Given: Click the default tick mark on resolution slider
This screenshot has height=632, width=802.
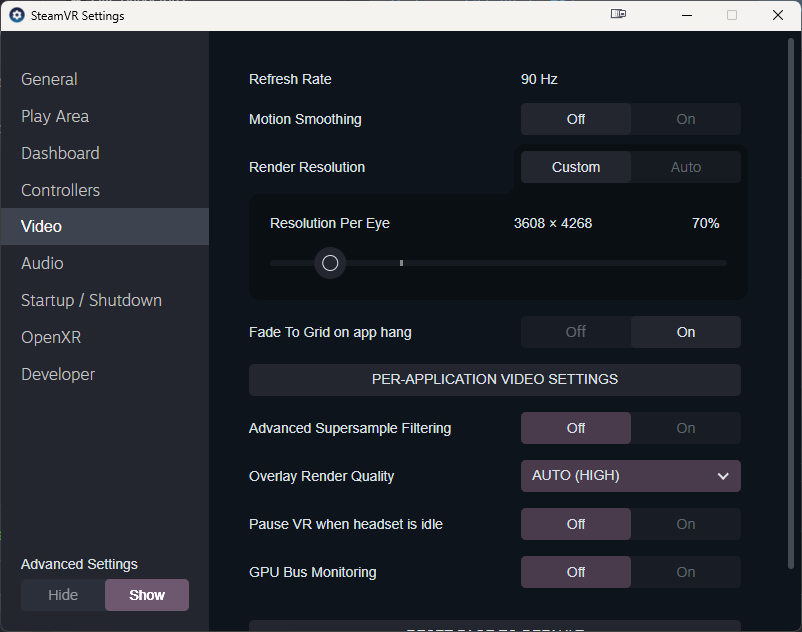Looking at the screenshot, I should point(401,263).
